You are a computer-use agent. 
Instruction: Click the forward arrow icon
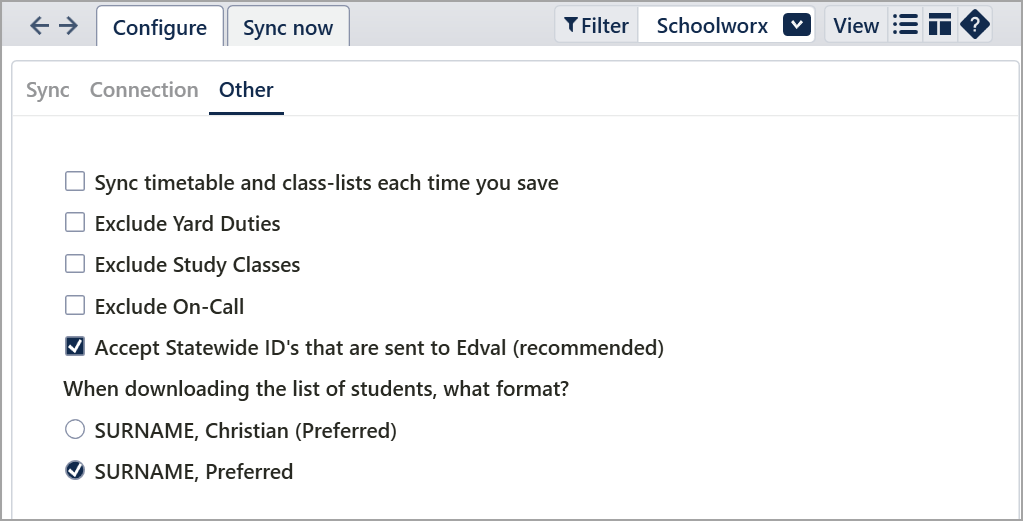tap(68, 26)
